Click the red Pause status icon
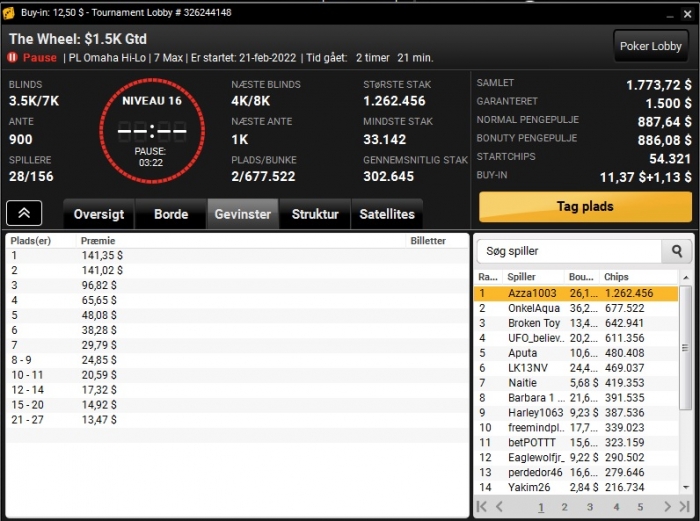This screenshot has height=521, width=700. pos(12,58)
